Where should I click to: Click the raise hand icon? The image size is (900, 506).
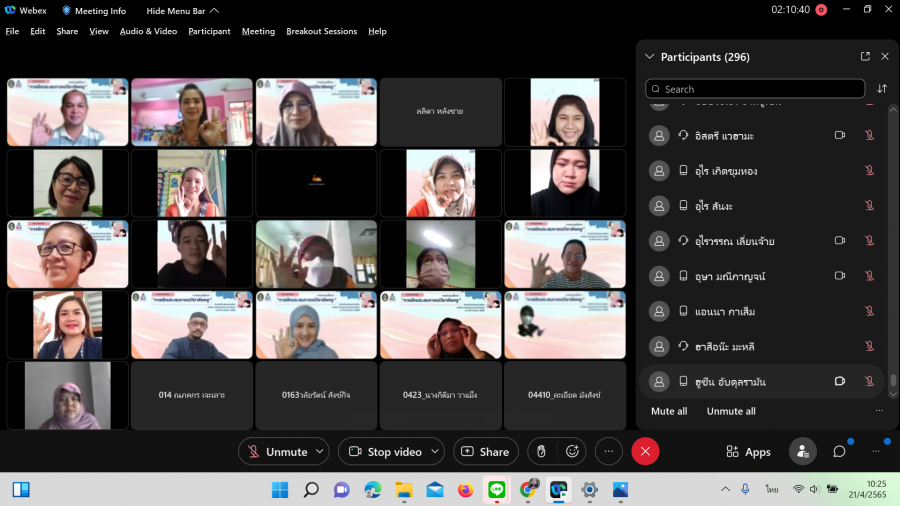(x=541, y=452)
